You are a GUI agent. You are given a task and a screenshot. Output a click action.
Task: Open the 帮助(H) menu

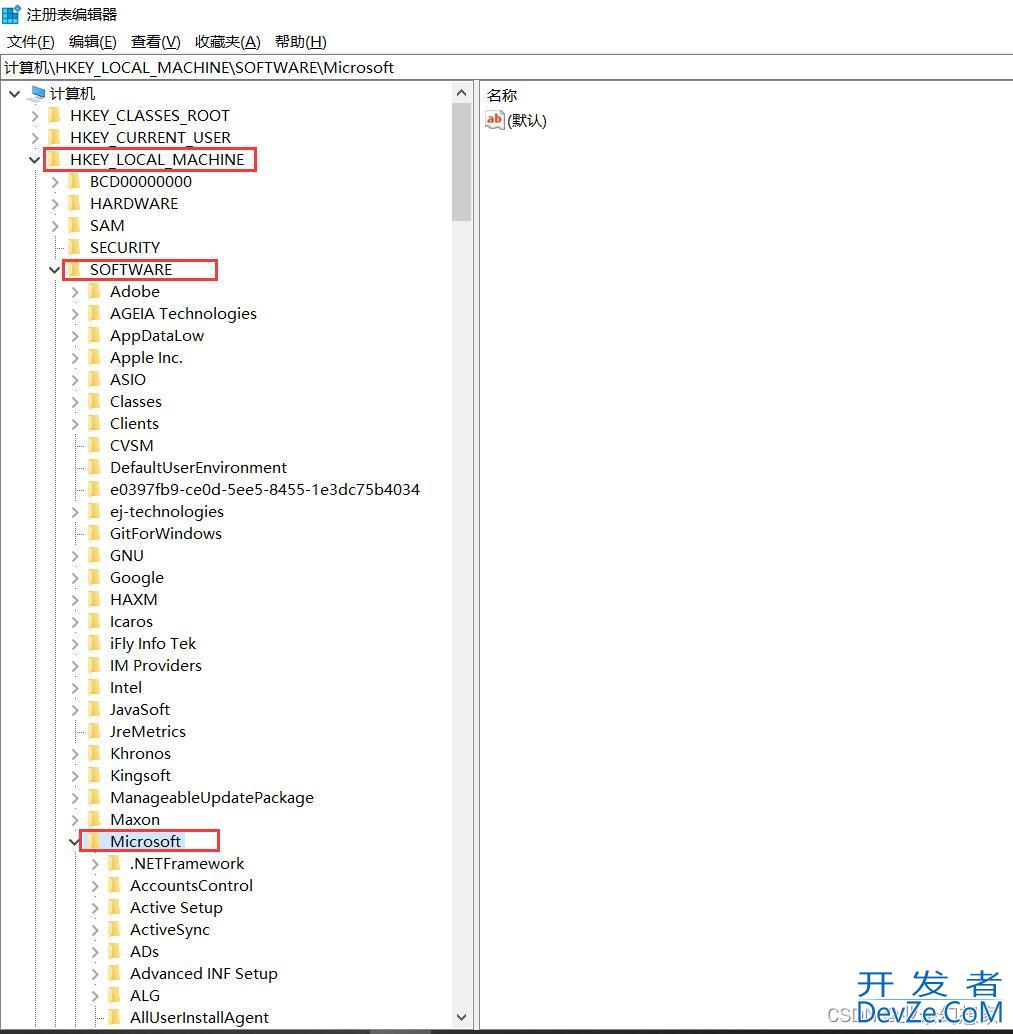(x=300, y=42)
